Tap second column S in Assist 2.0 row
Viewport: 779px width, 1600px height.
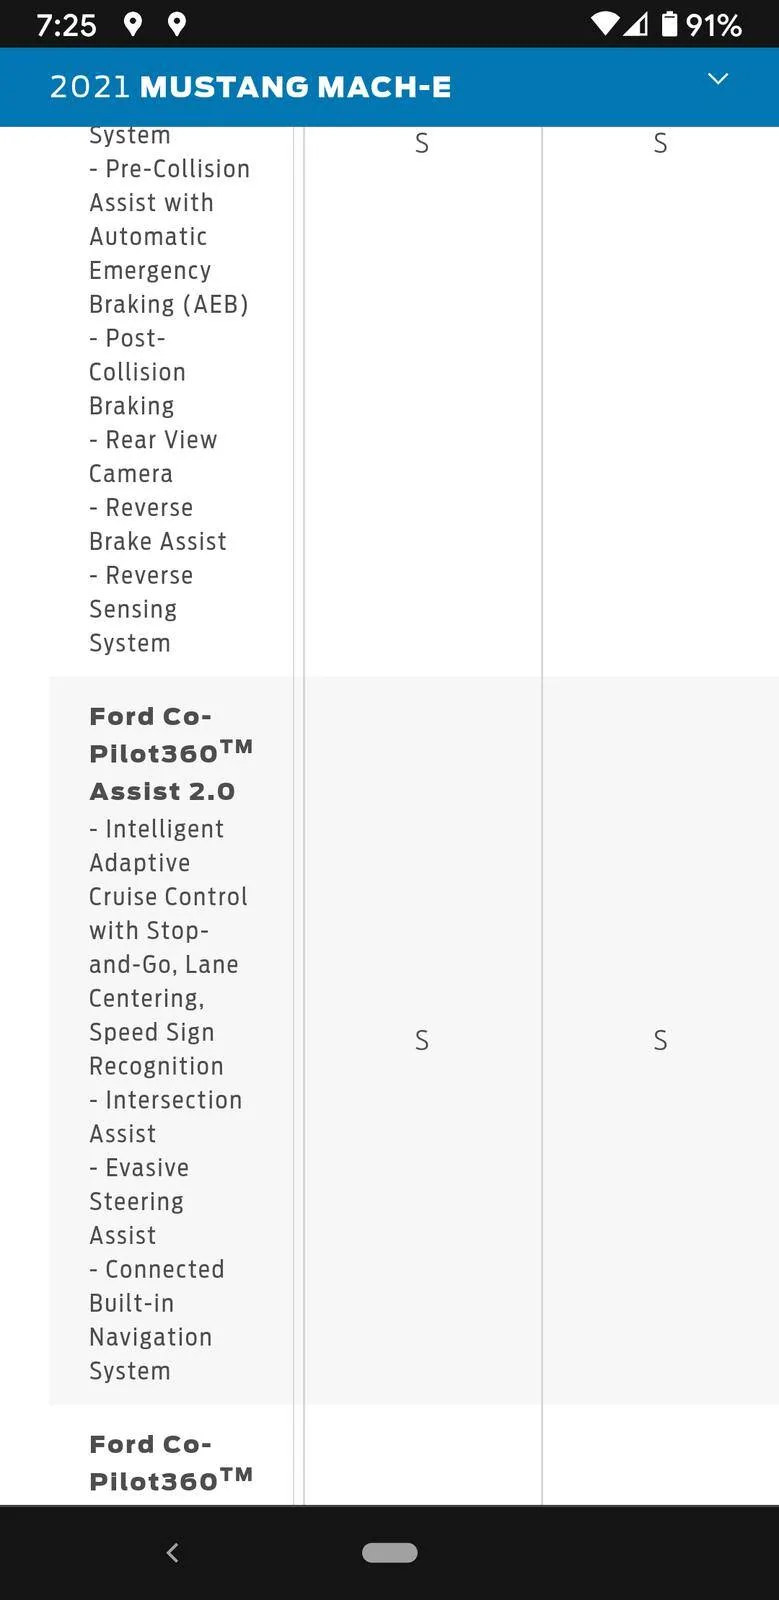click(x=660, y=1040)
